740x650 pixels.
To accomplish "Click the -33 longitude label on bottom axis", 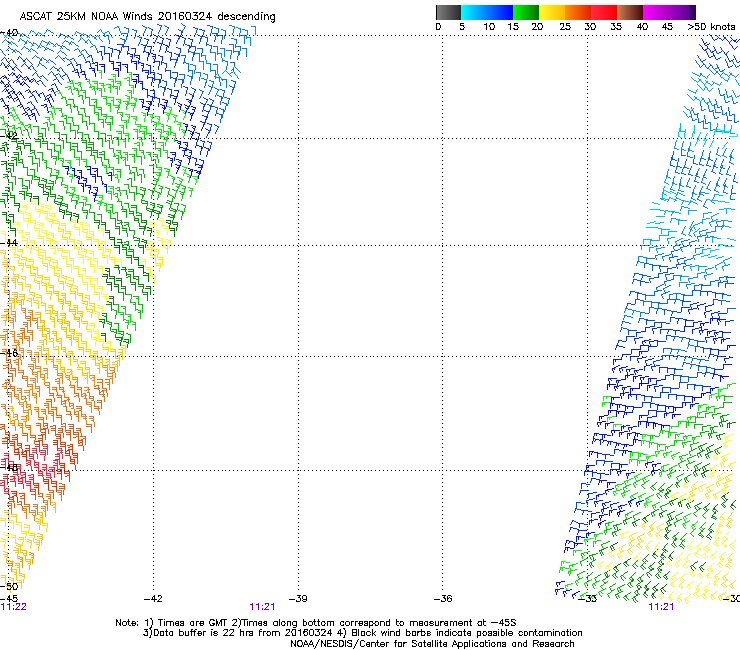I will coord(588,599).
